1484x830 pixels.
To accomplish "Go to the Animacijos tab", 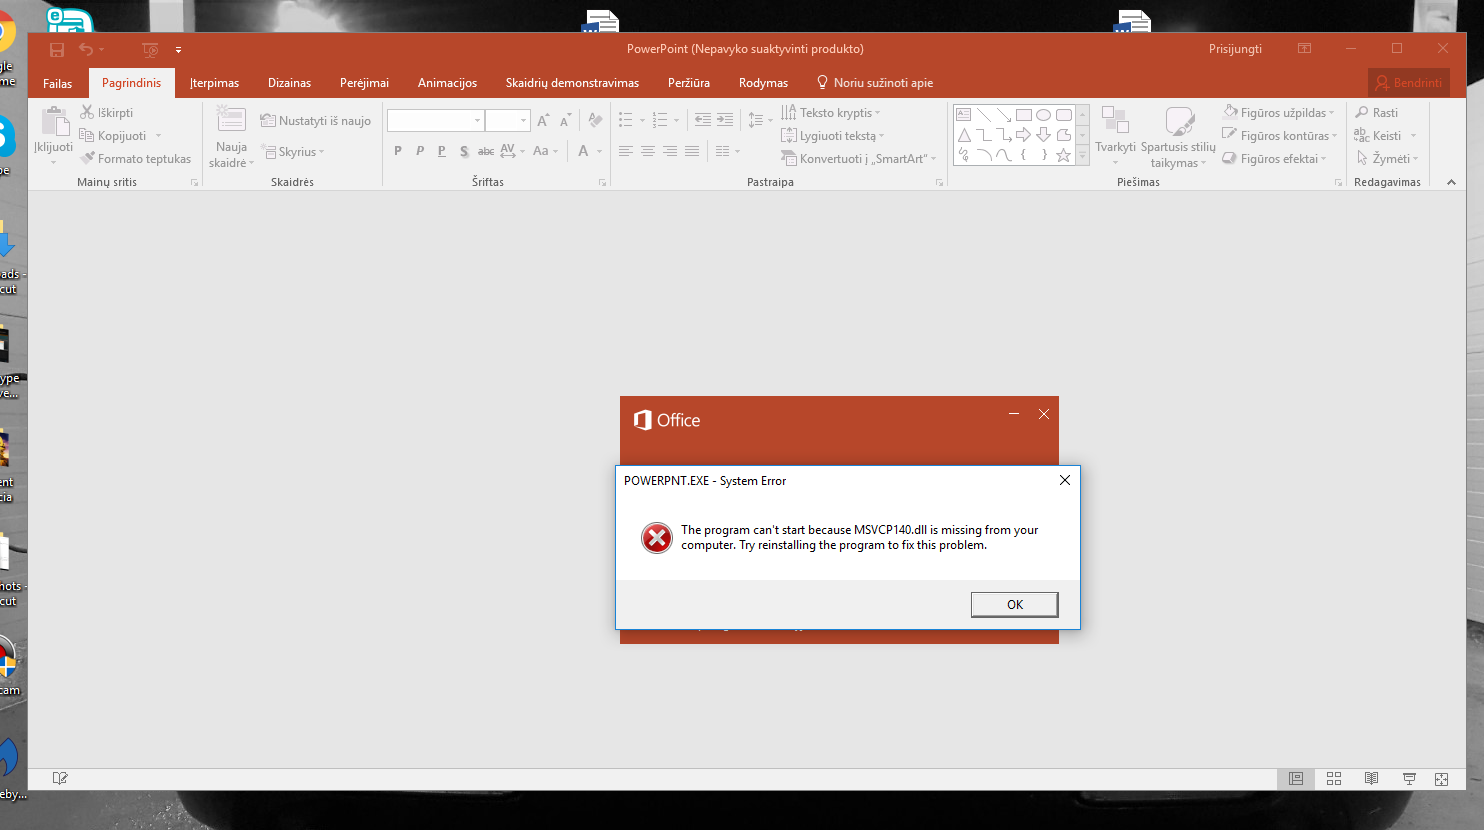I will point(447,83).
